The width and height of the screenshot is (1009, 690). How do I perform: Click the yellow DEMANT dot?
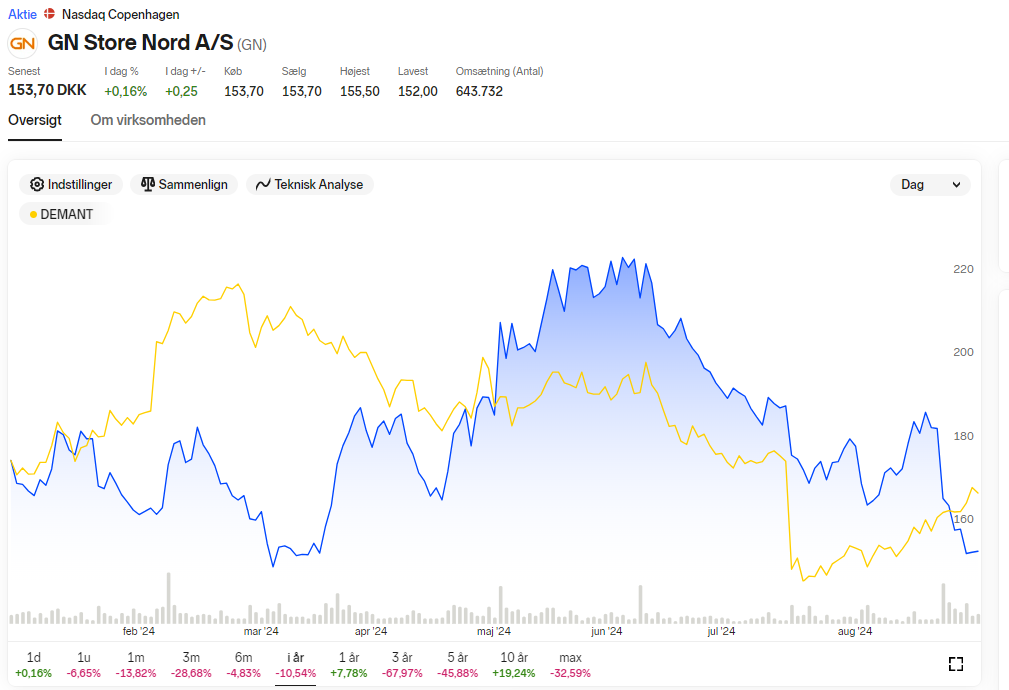[33, 214]
